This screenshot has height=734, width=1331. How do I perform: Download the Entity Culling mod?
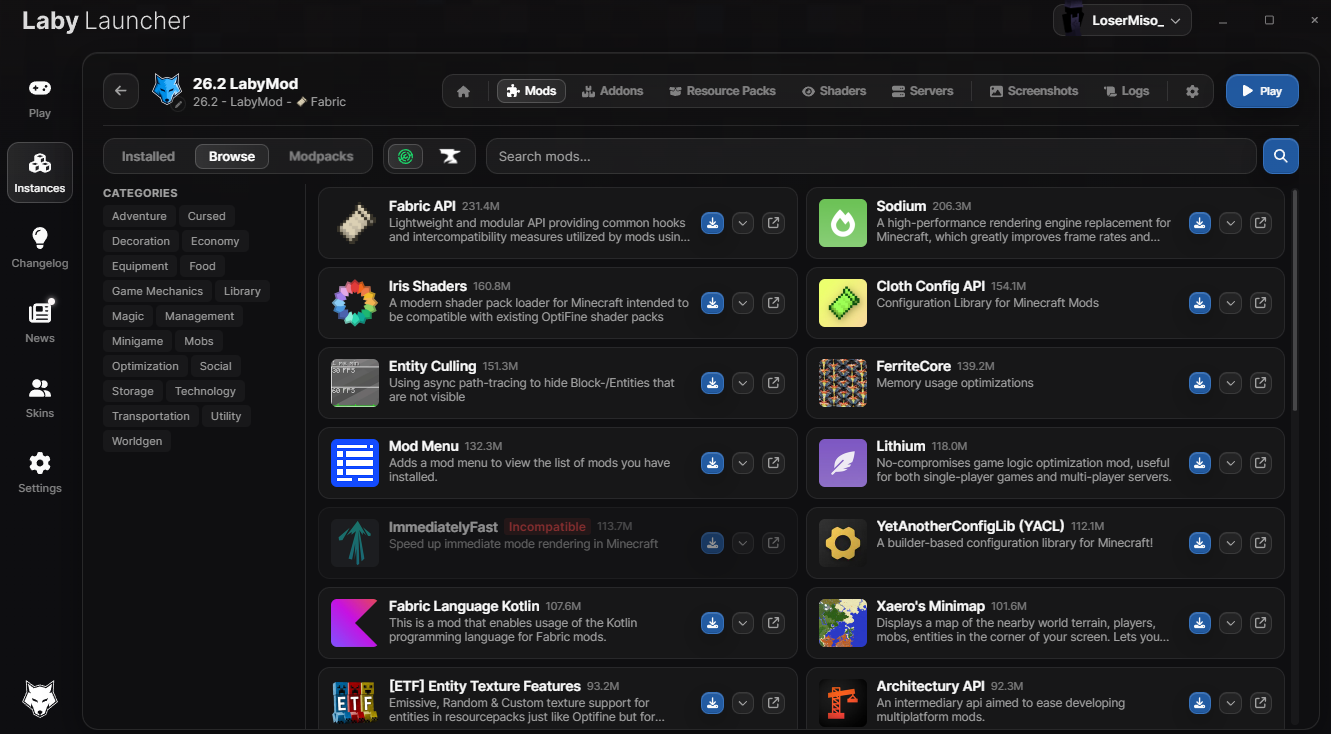pos(712,383)
